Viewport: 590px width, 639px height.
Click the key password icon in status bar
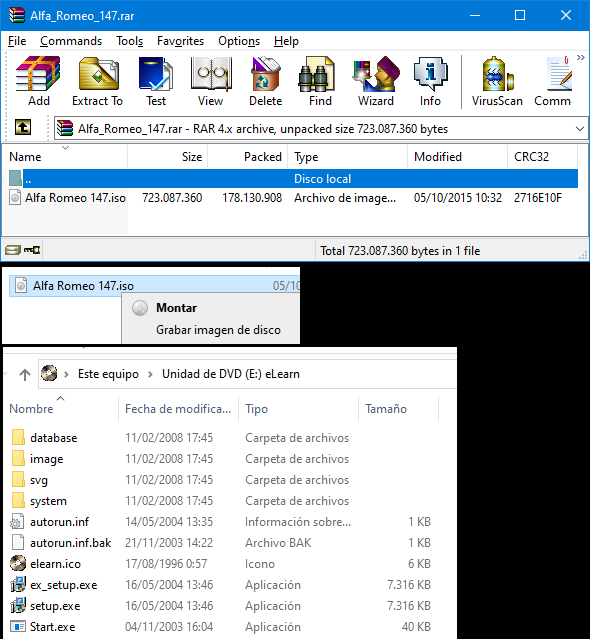coord(32,250)
